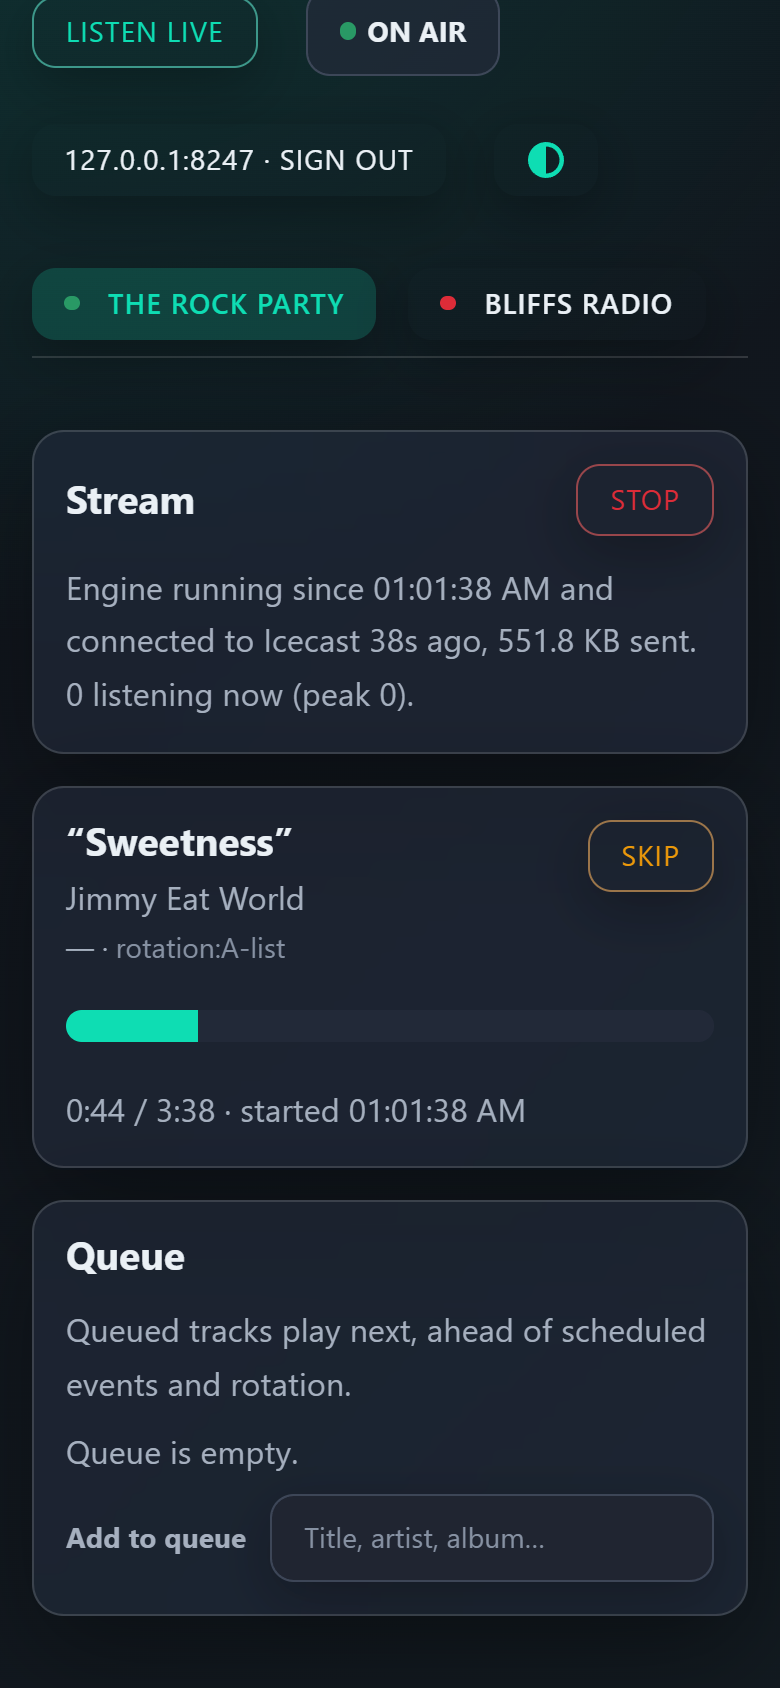Toggle the half-circle theme contrast icon
The height and width of the screenshot is (1688, 780).
coord(546,160)
